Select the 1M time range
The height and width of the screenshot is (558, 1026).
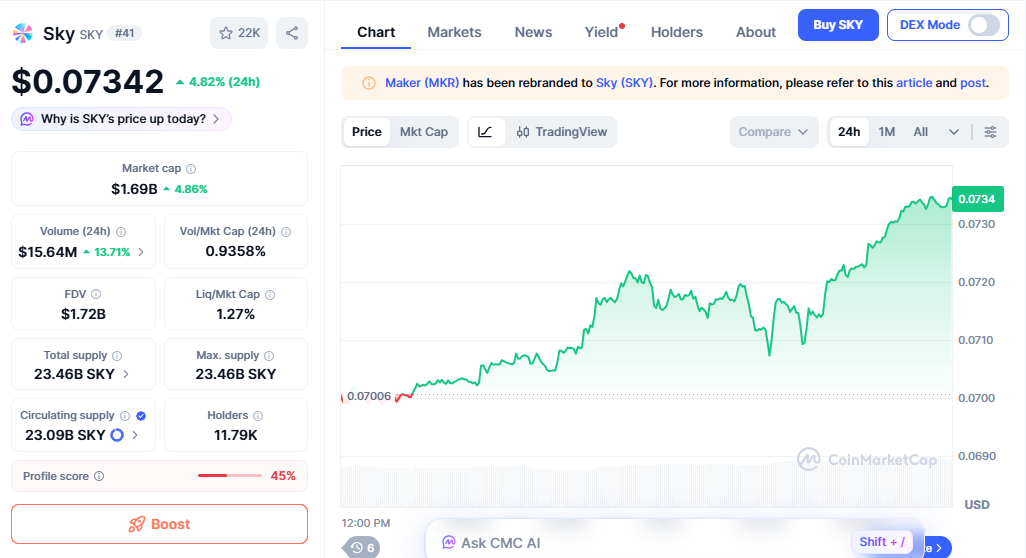tap(887, 132)
